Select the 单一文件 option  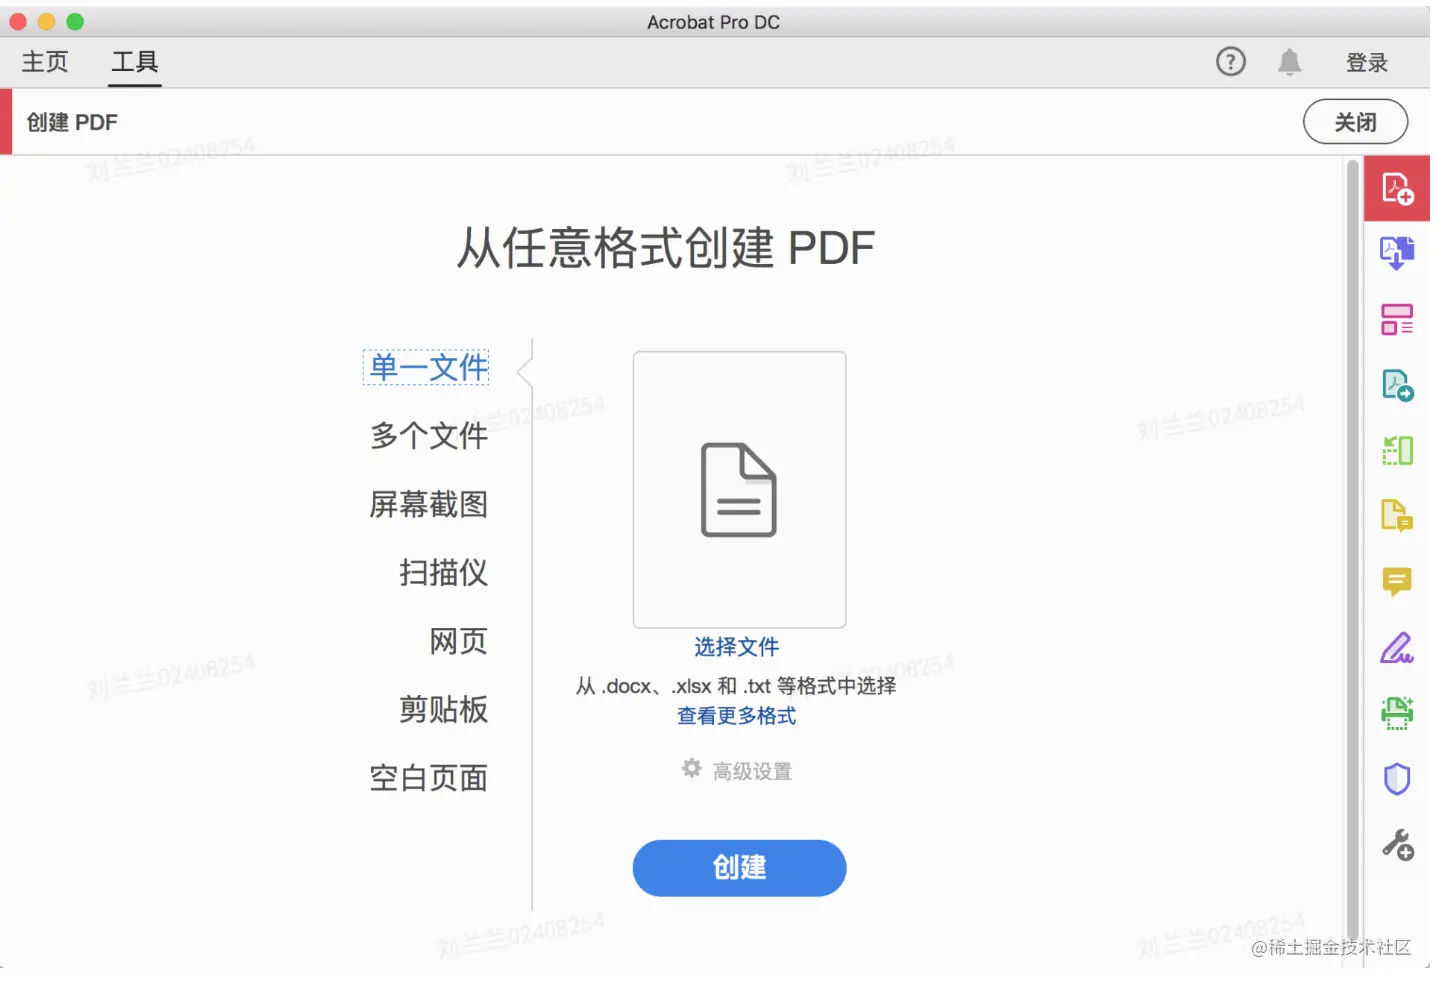pos(427,367)
